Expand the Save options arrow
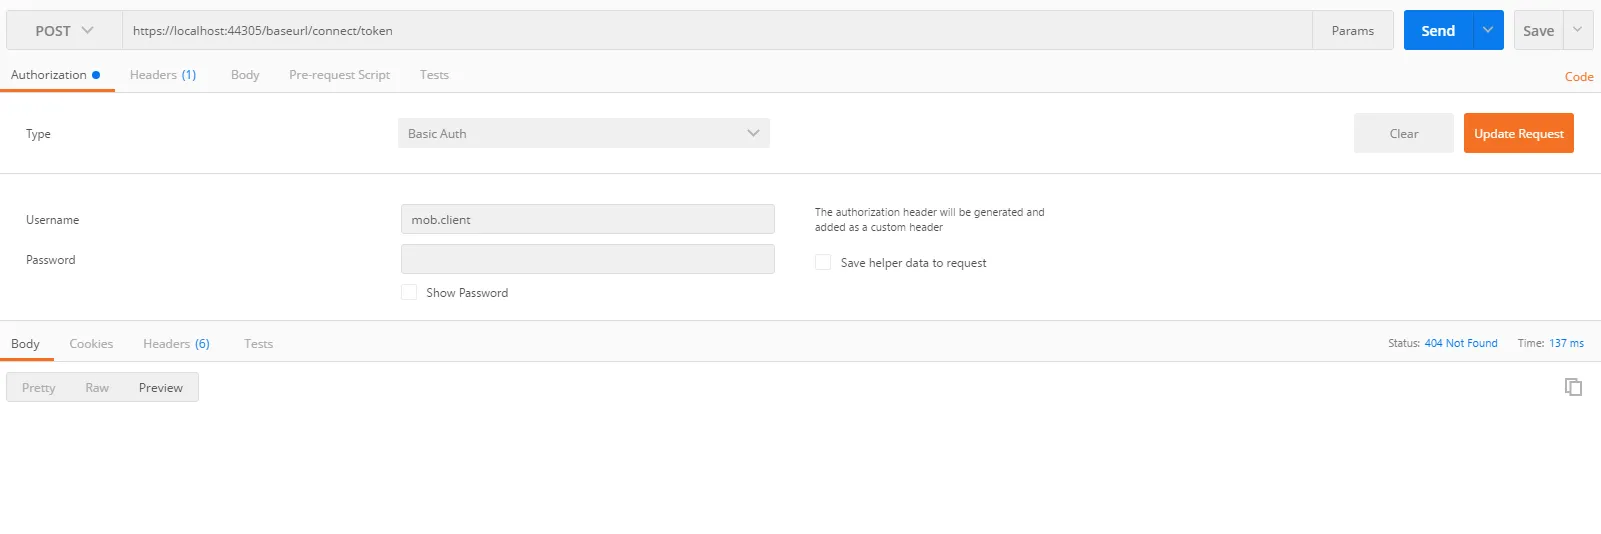Viewport: 1601px width, 534px height. click(1578, 30)
